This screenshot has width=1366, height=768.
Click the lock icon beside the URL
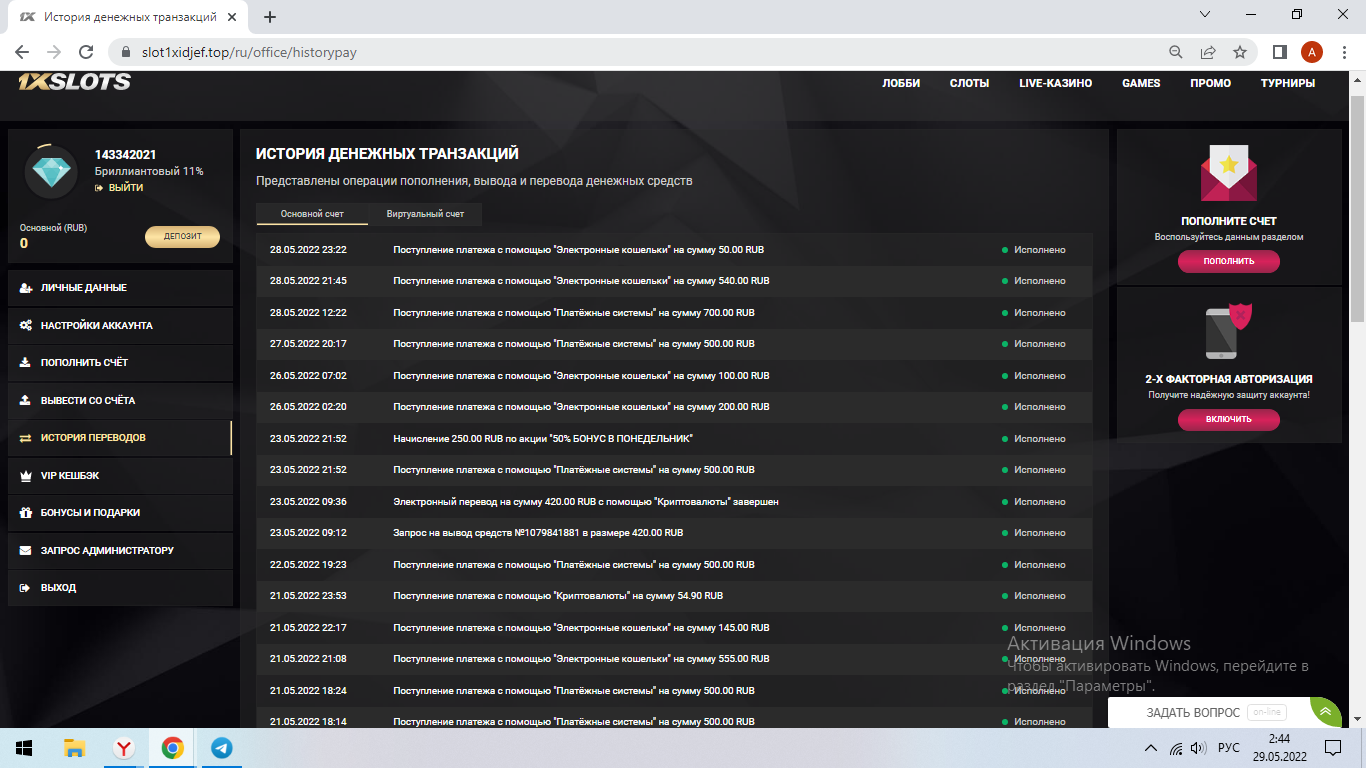pos(126,52)
